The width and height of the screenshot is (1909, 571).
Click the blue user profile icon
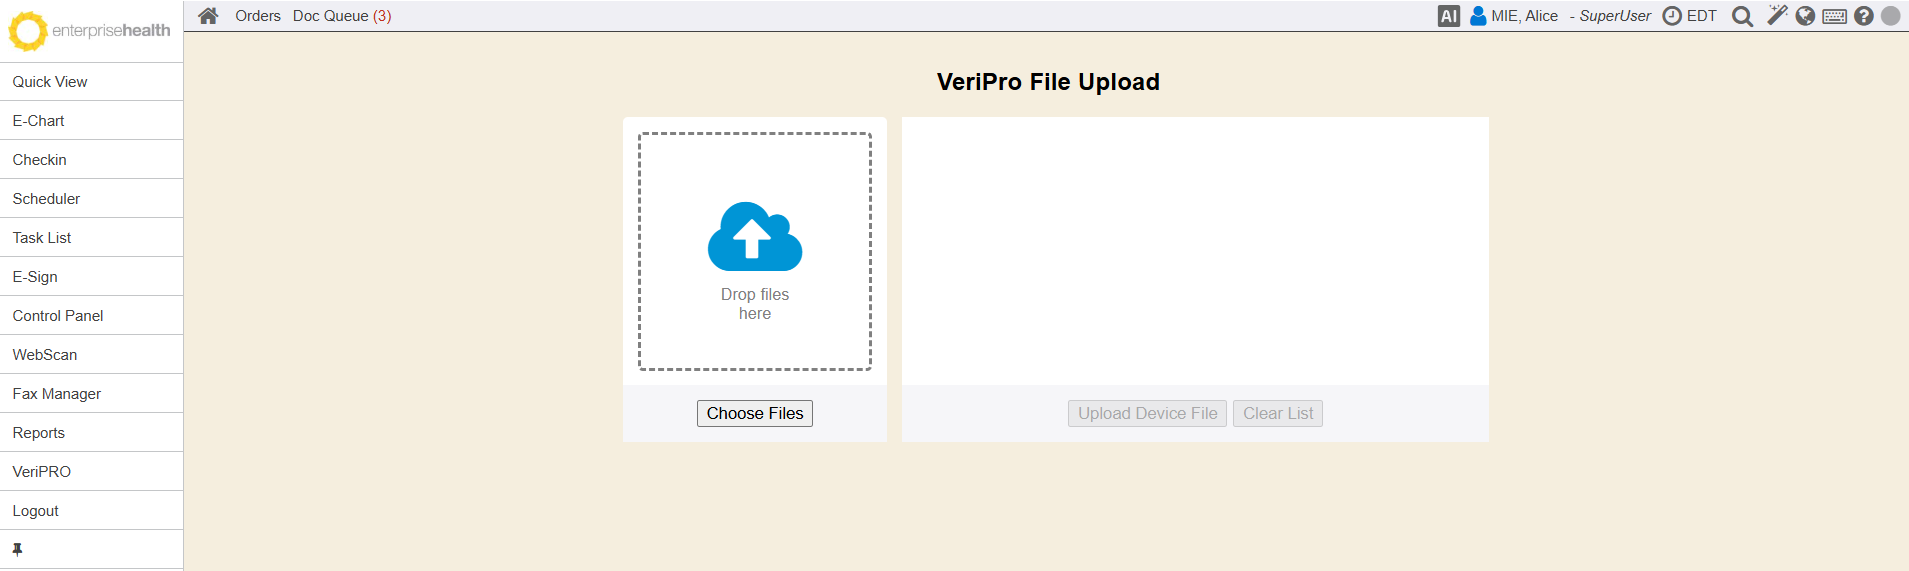click(1477, 16)
